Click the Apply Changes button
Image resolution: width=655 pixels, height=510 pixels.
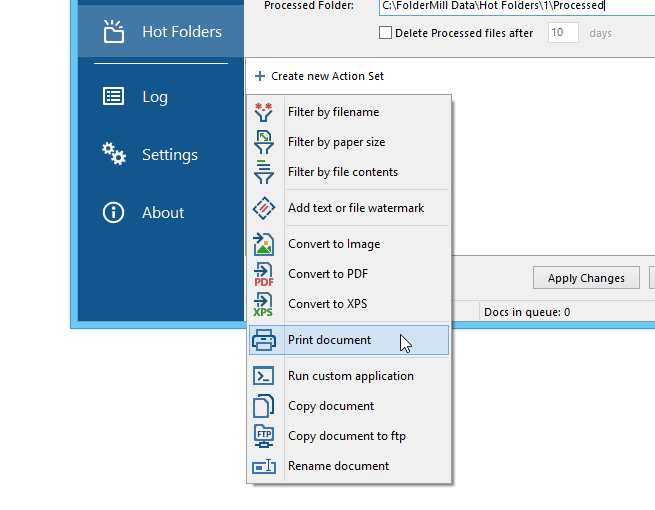(586, 278)
